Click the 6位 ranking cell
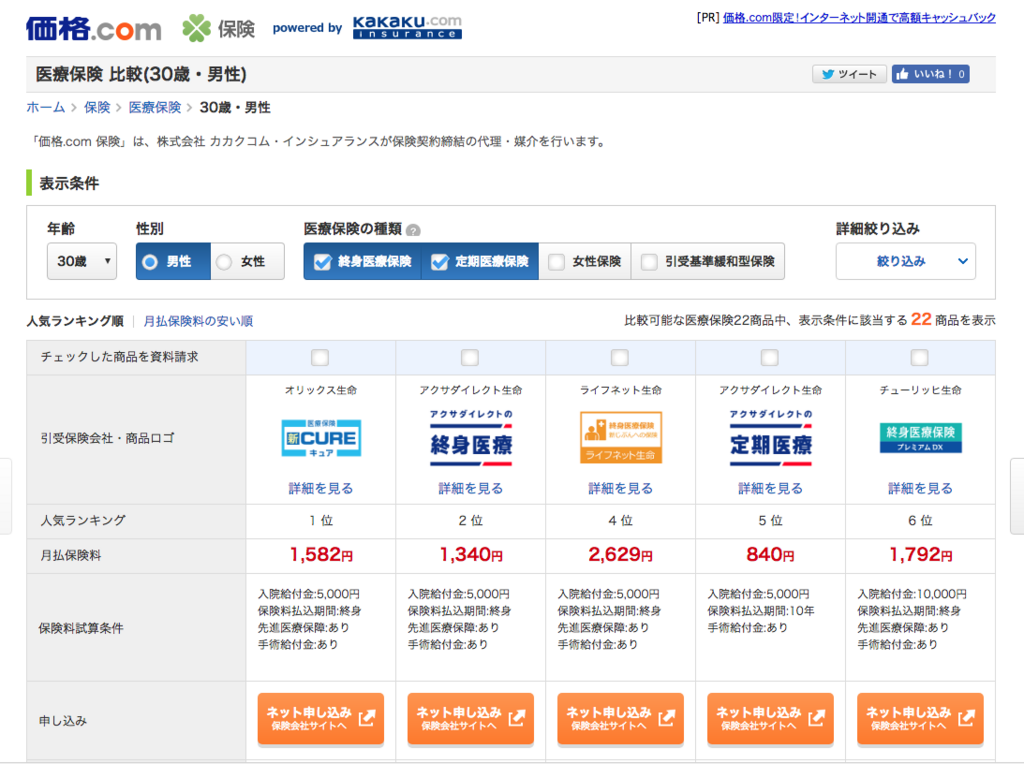This screenshot has width=1024, height=764. point(920,520)
